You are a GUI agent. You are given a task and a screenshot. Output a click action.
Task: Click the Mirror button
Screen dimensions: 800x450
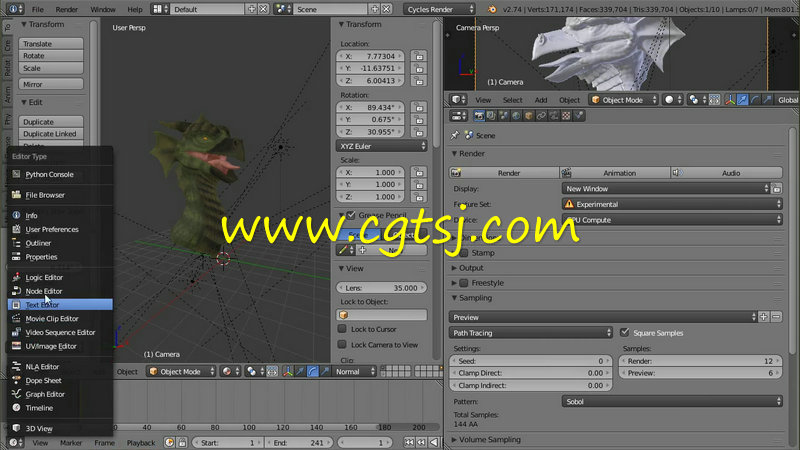point(51,84)
